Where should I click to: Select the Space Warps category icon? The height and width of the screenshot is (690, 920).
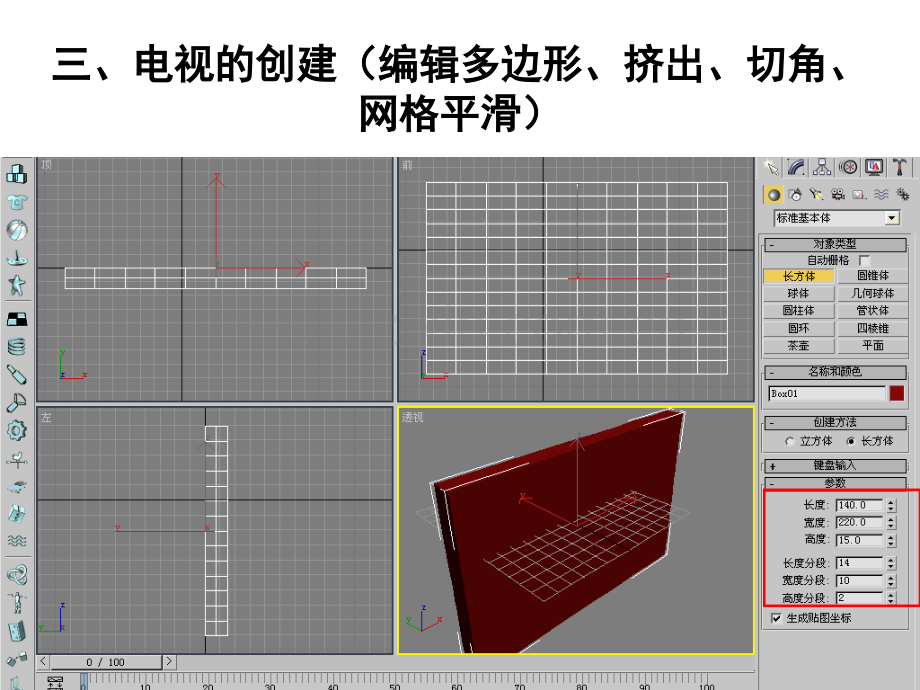coord(880,196)
